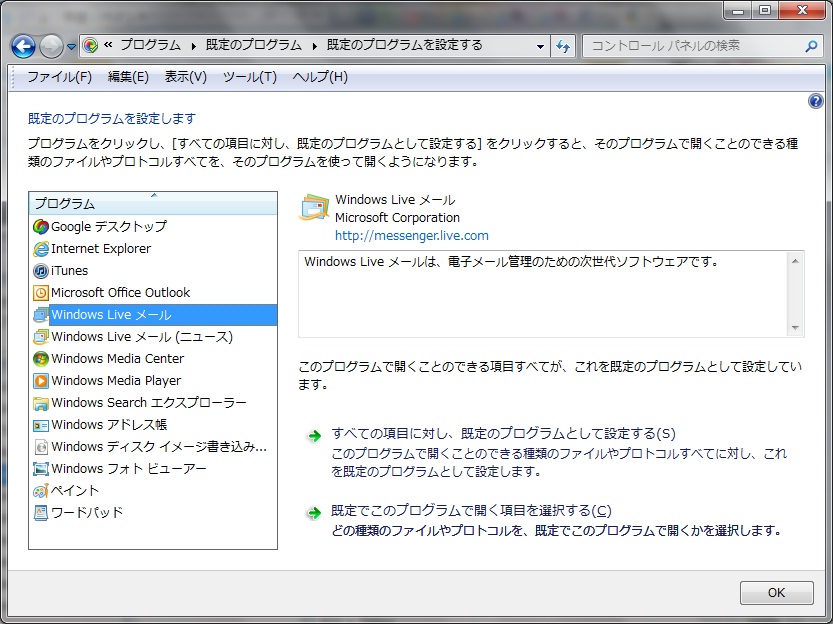
Task: Click the Windows フォト ビューアー icon
Action: tap(40, 469)
